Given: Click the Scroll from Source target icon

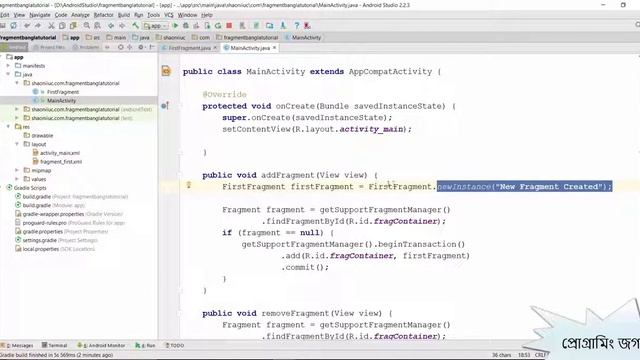Looking at the screenshot, I should coord(120,47).
